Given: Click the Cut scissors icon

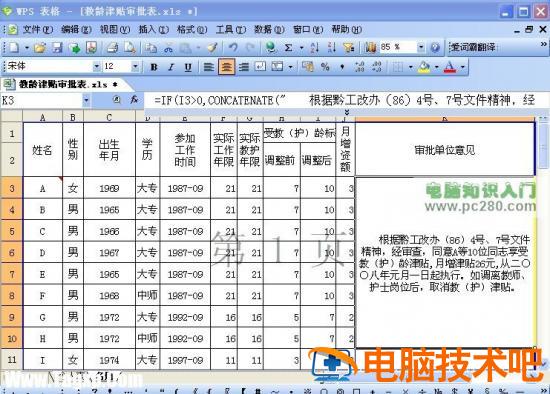Looking at the screenshot, I should point(168,47).
